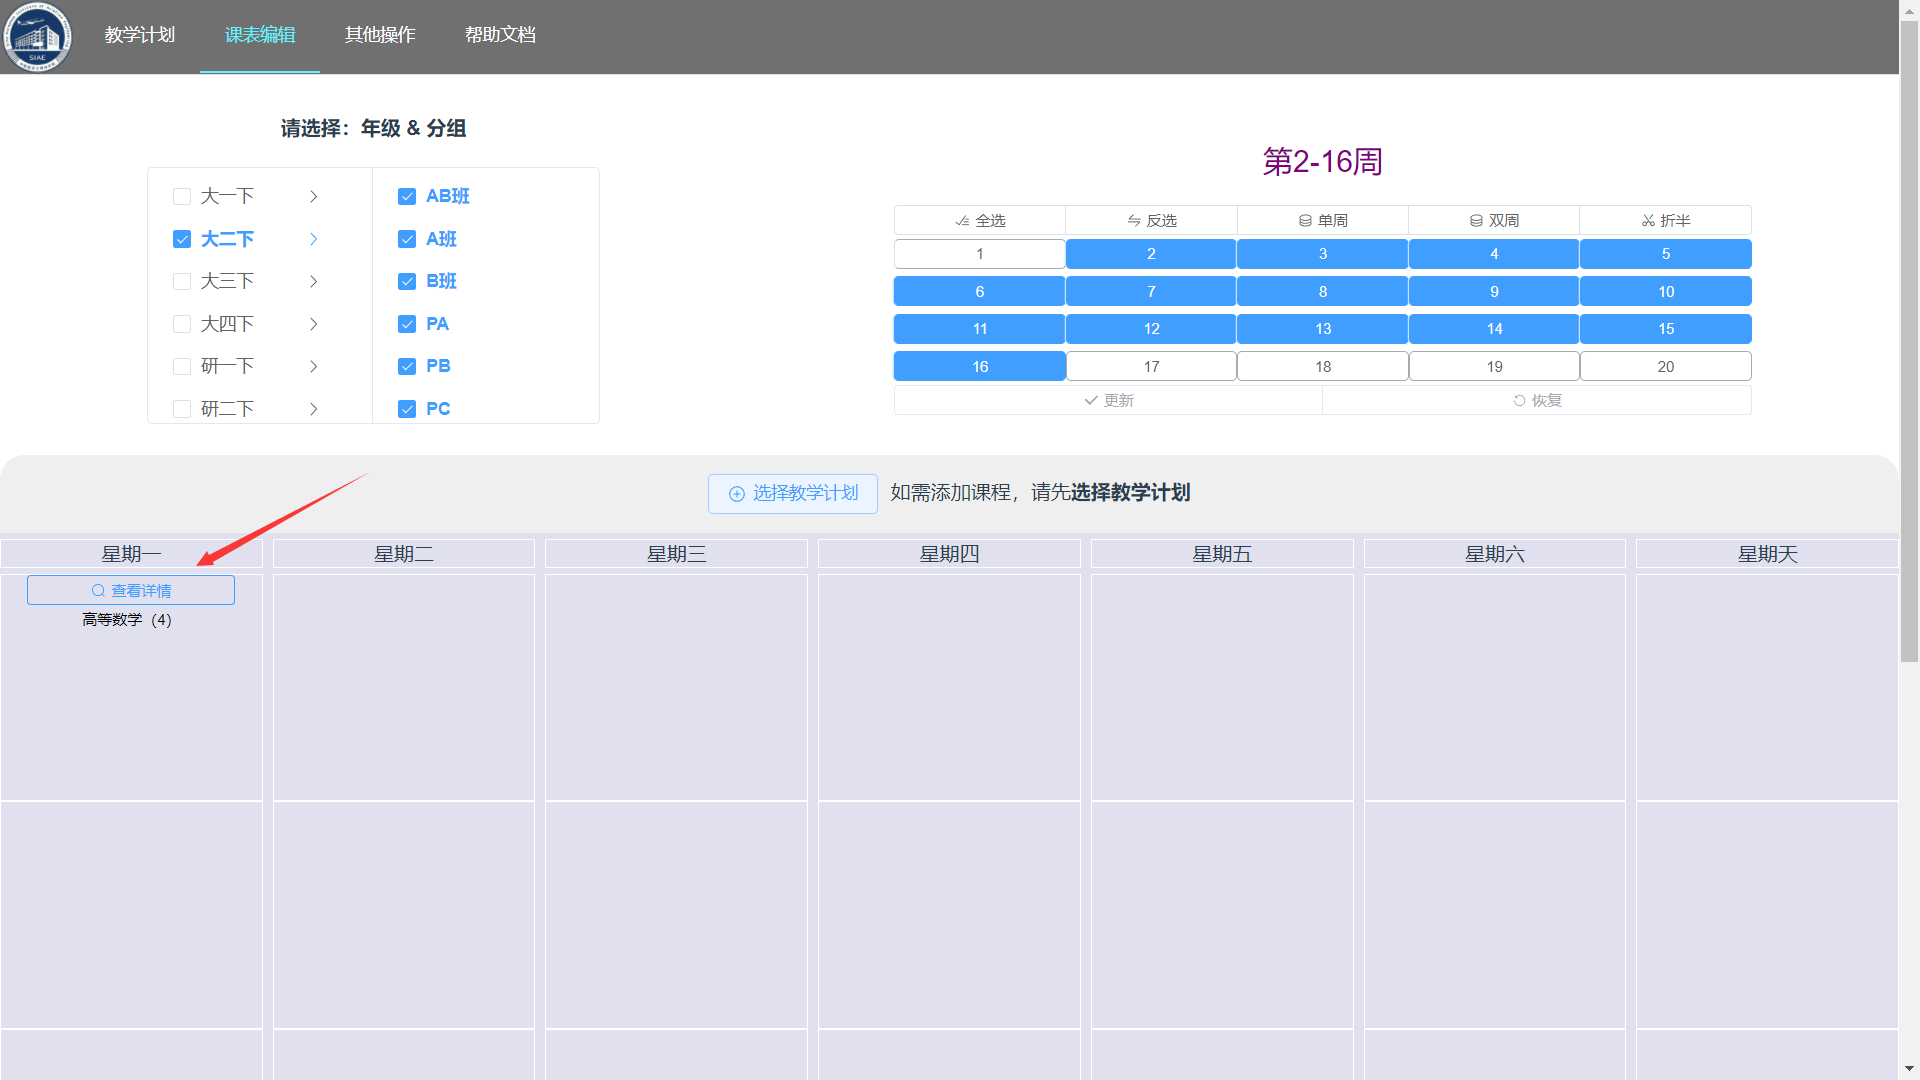Expand the 研二下 chevron arrow

[314, 409]
